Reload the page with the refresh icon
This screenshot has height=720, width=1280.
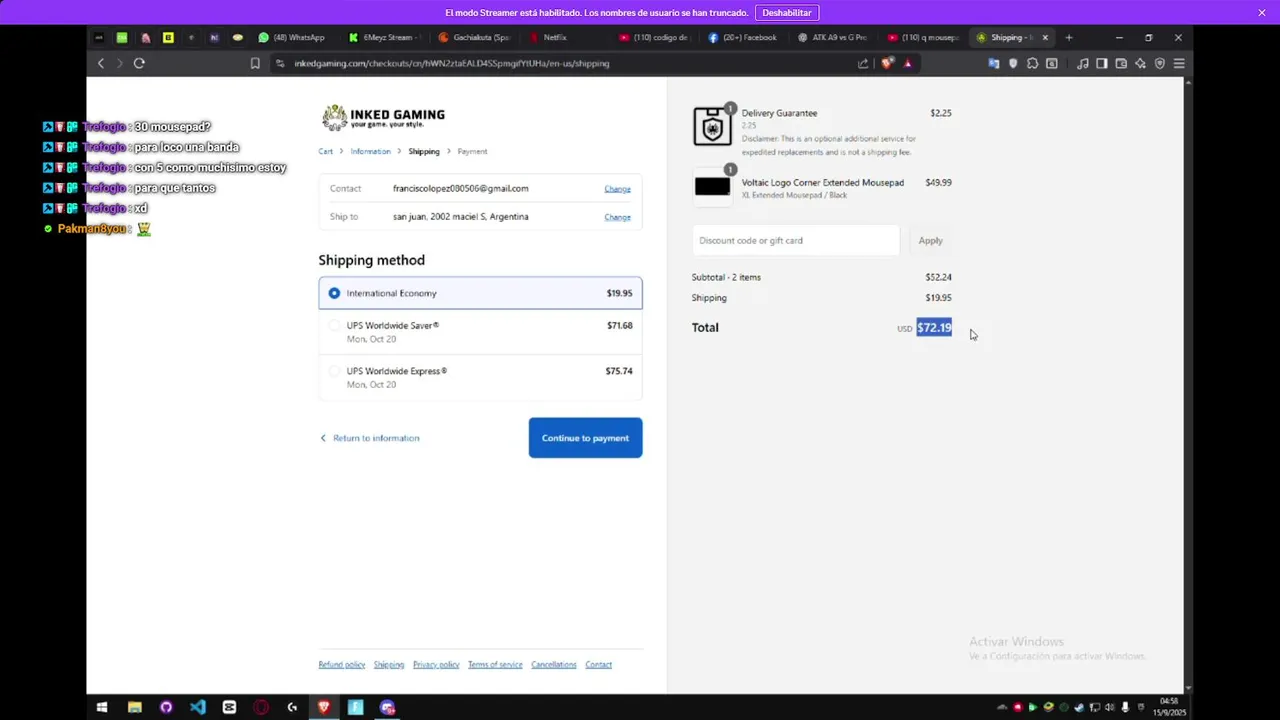(139, 63)
